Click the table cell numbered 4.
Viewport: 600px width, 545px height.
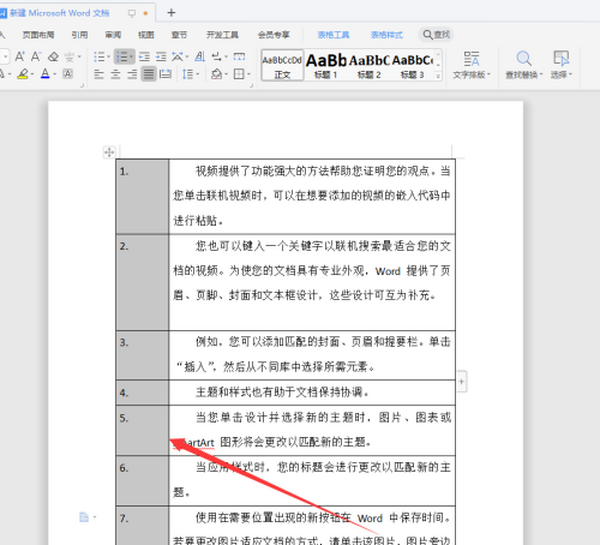pos(142,393)
